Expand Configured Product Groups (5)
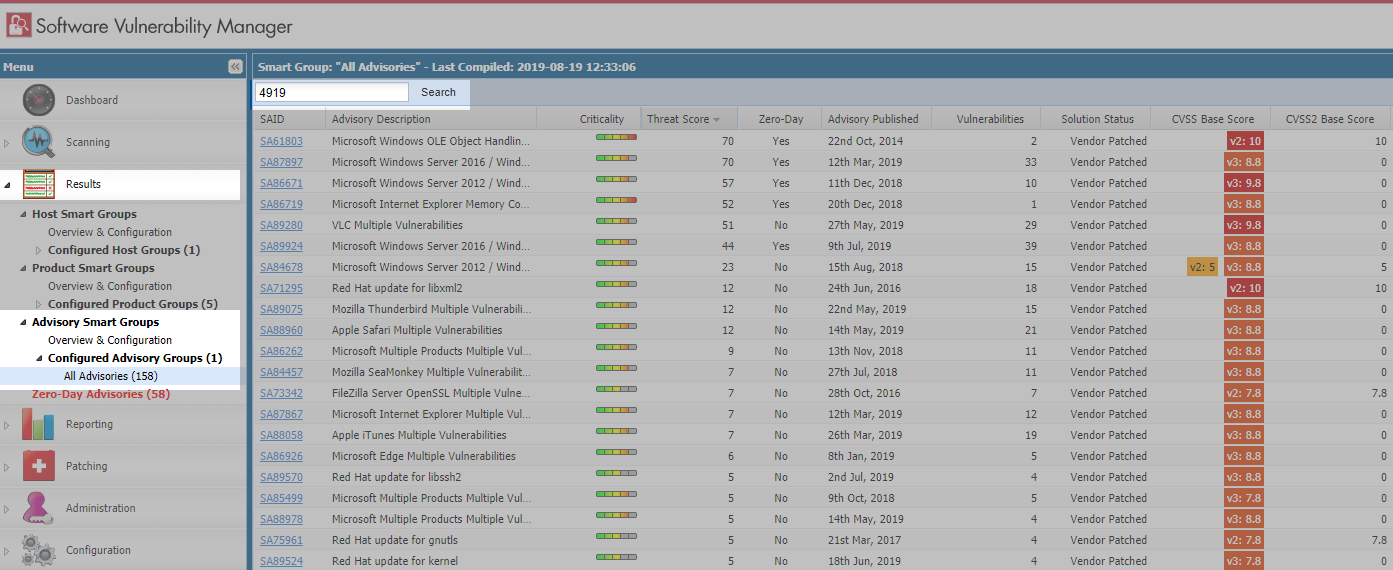The image size is (1393, 570). tap(39, 304)
